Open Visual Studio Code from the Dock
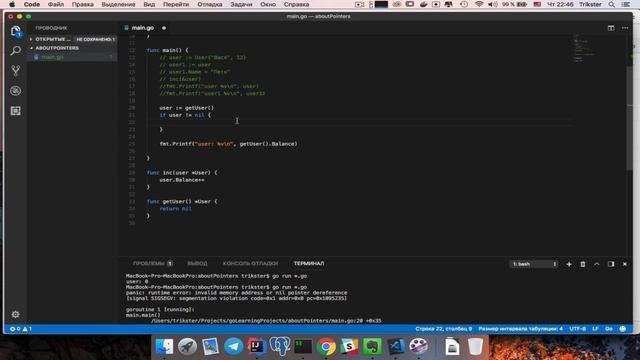 point(396,347)
